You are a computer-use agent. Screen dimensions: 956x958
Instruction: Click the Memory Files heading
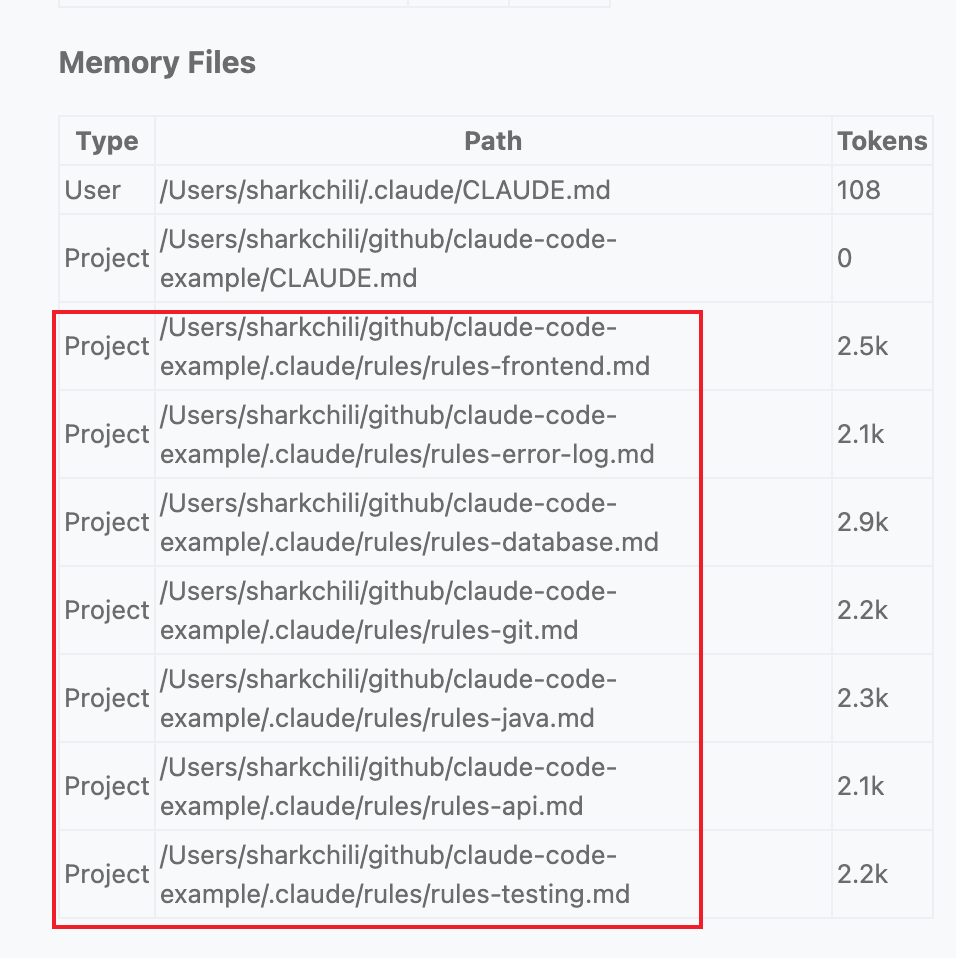[157, 63]
